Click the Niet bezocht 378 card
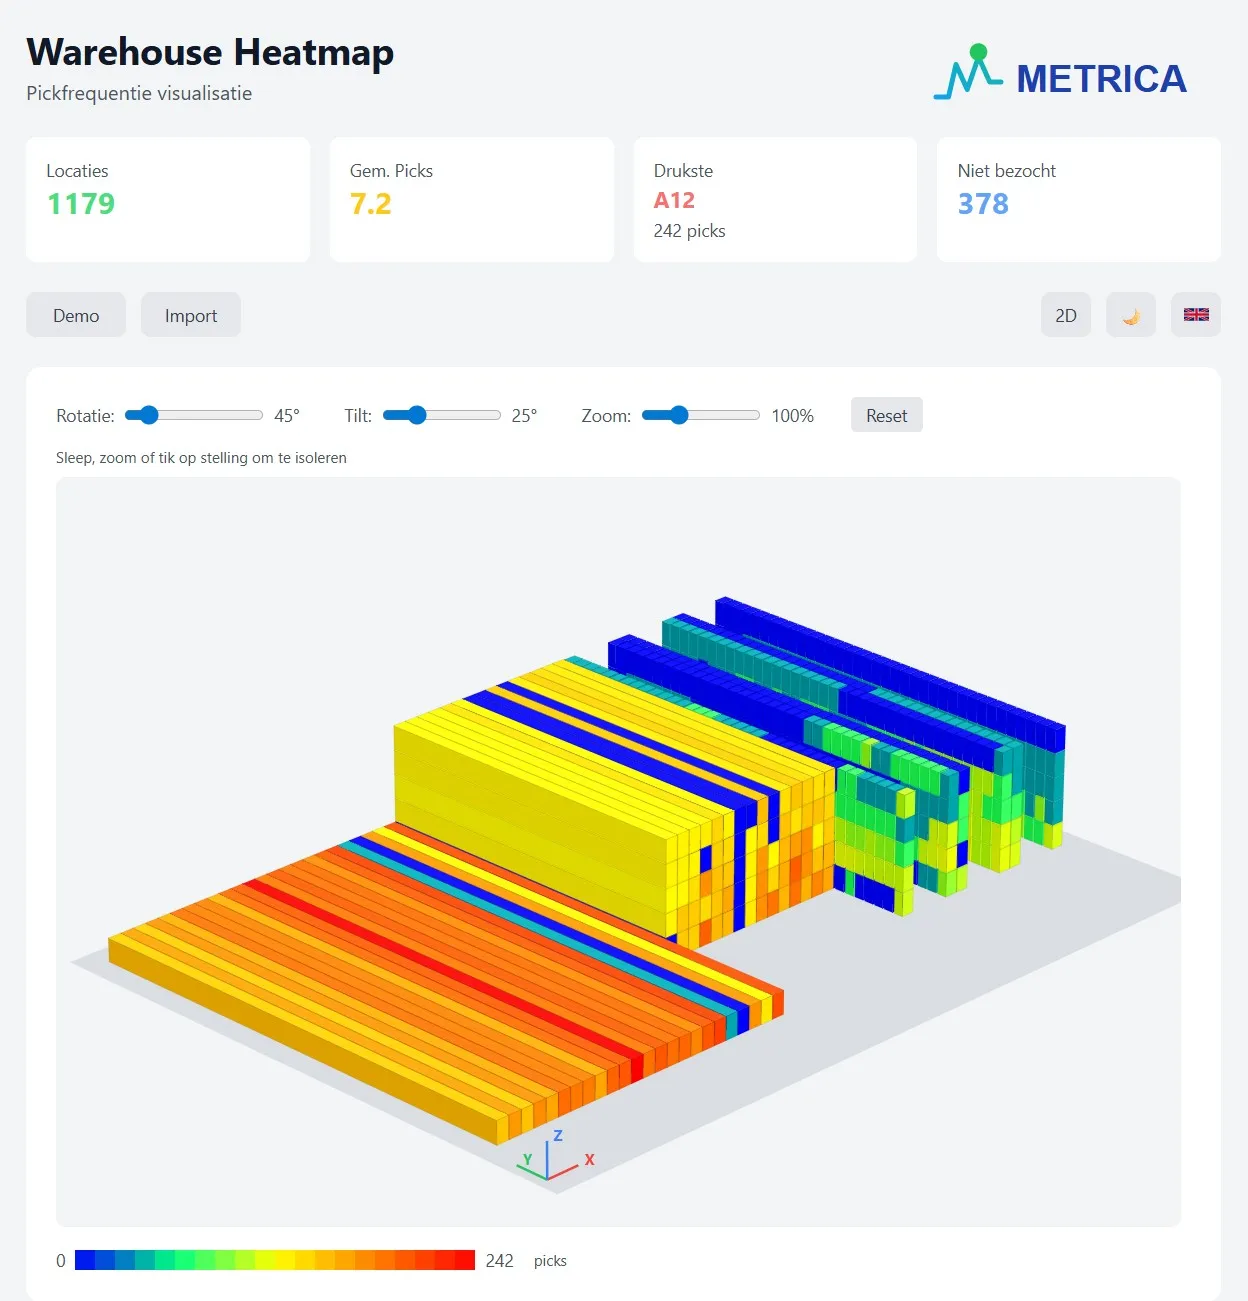The width and height of the screenshot is (1248, 1301). pyautogui.click(x=1078, y=200)
